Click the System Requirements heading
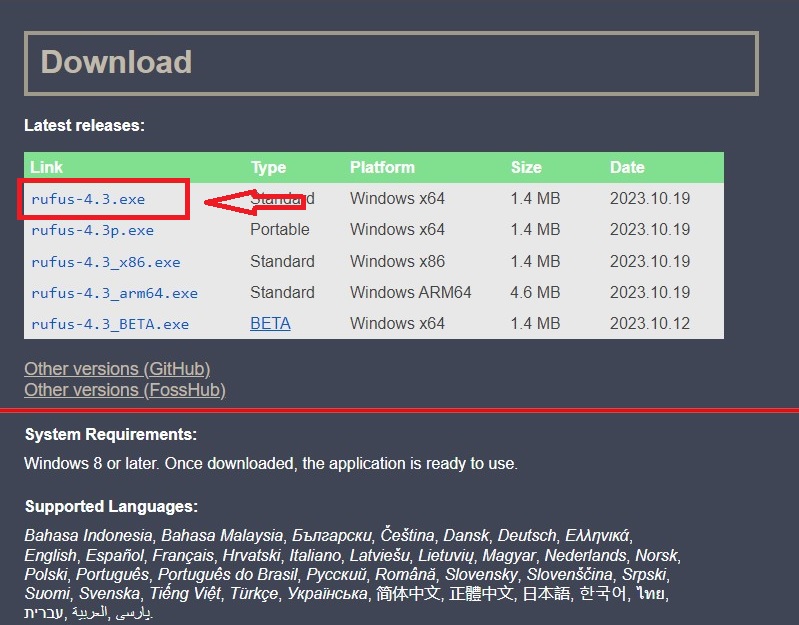 pyautogui.click(x=111, y=435)
